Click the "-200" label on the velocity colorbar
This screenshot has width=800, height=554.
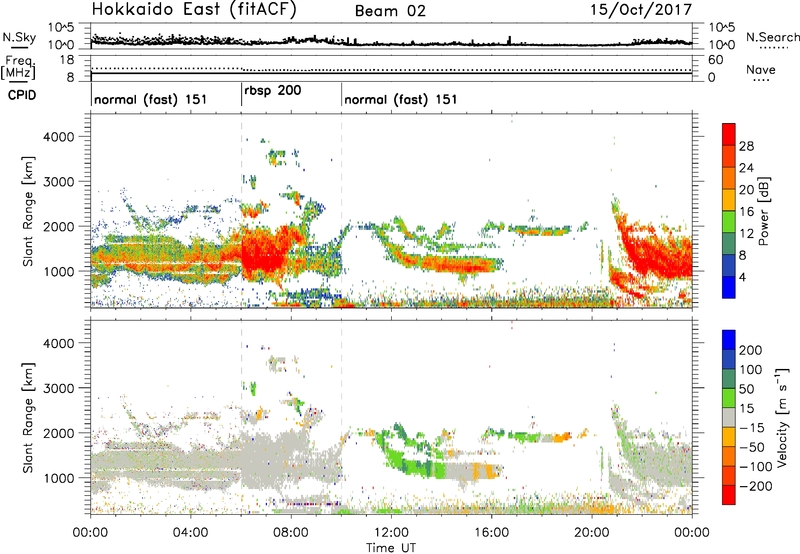[x=756, y=486]
